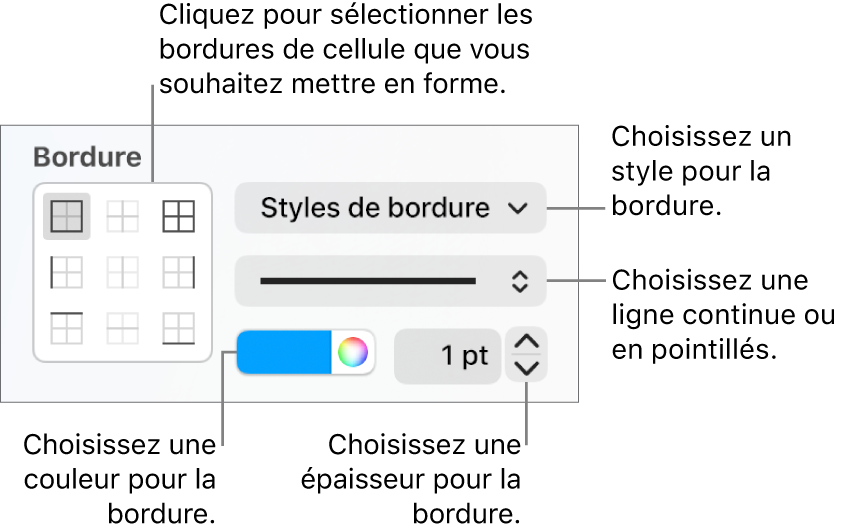Open the line style pop-up arrows
Image resolution: width=849 pixels, height=532 pixels.
tap(520, 281)
